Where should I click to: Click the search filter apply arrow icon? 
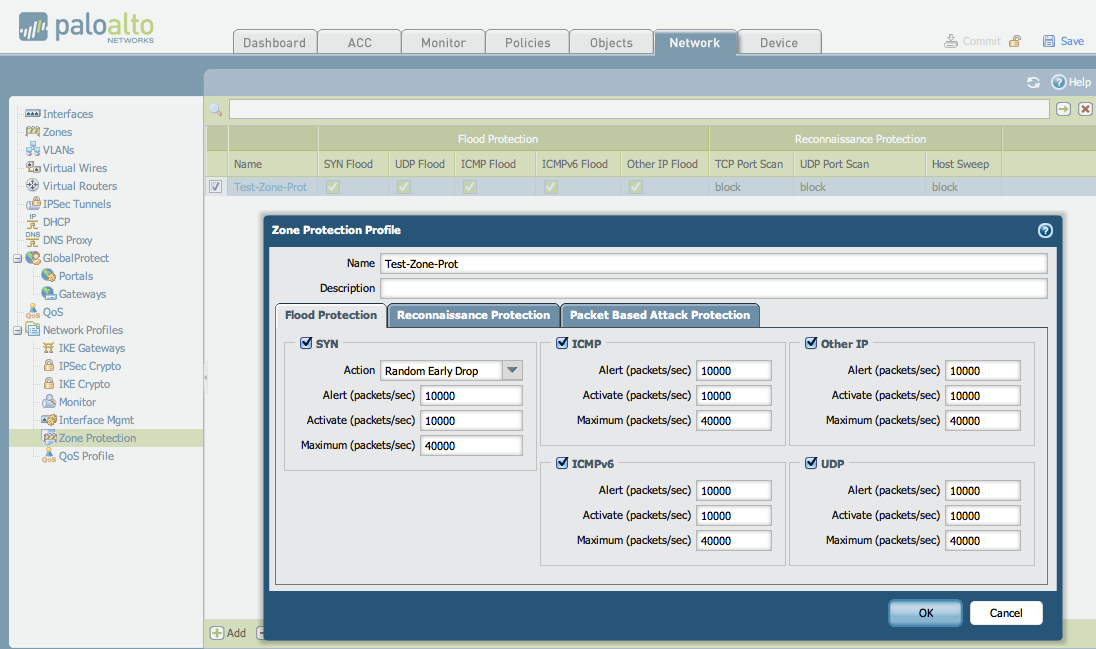click(1063, 109)
